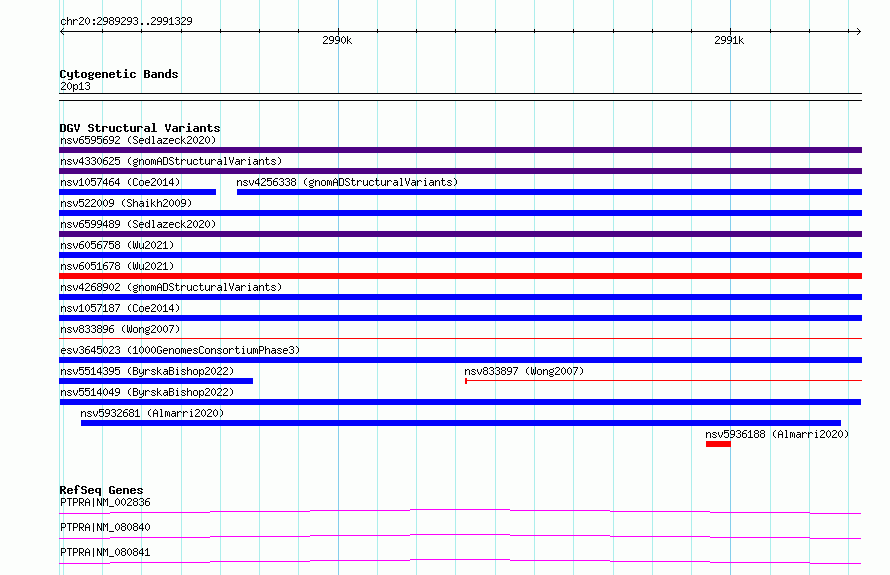Open the nsv5932681 (Almarri2020) label
The width and height of the screenshot is (890, 575).
click(152, 413)
